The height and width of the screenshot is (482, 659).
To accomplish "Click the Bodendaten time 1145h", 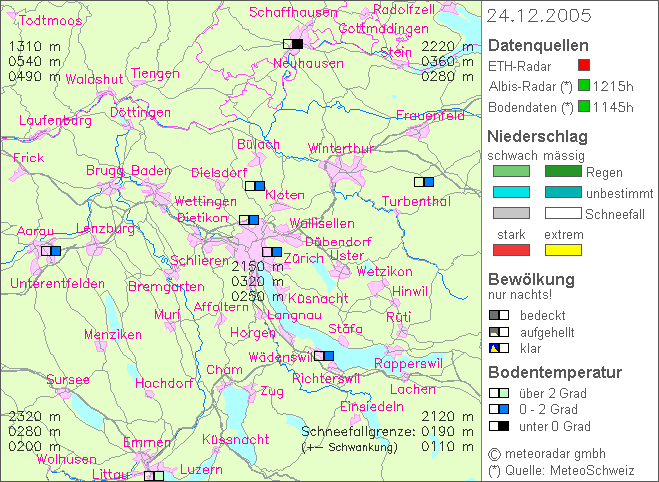I will pyautogui.click(x=613, y=107).
